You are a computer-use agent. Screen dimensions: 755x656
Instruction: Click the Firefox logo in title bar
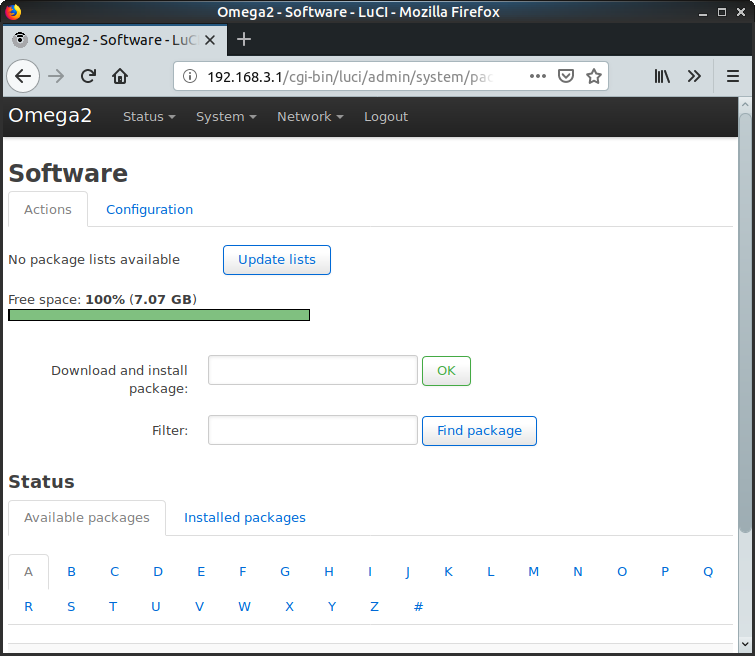coord(13,12)
